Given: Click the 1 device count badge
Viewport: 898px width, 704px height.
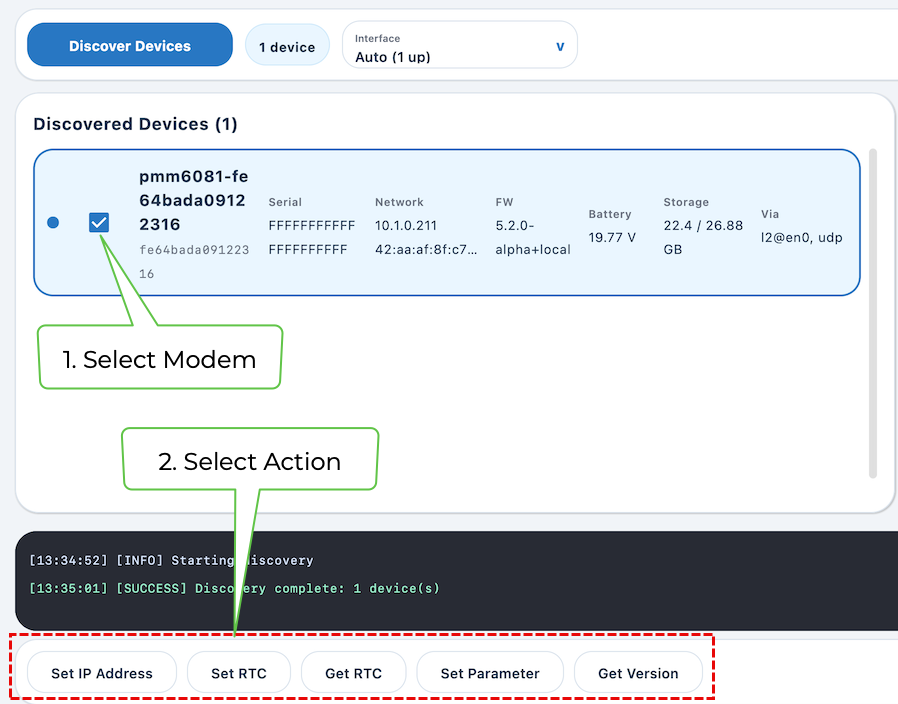Looking at the screenshot, I should tap(287, 46).
